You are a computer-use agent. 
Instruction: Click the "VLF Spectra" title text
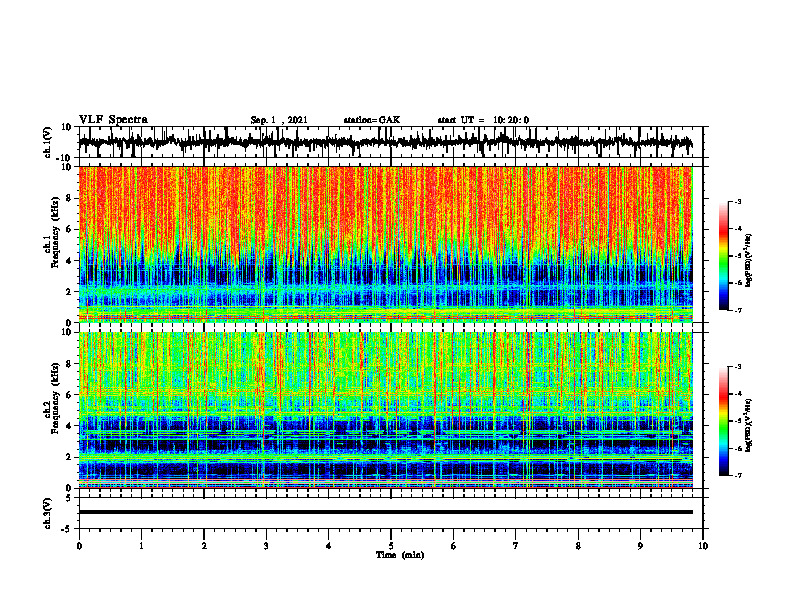113,120
